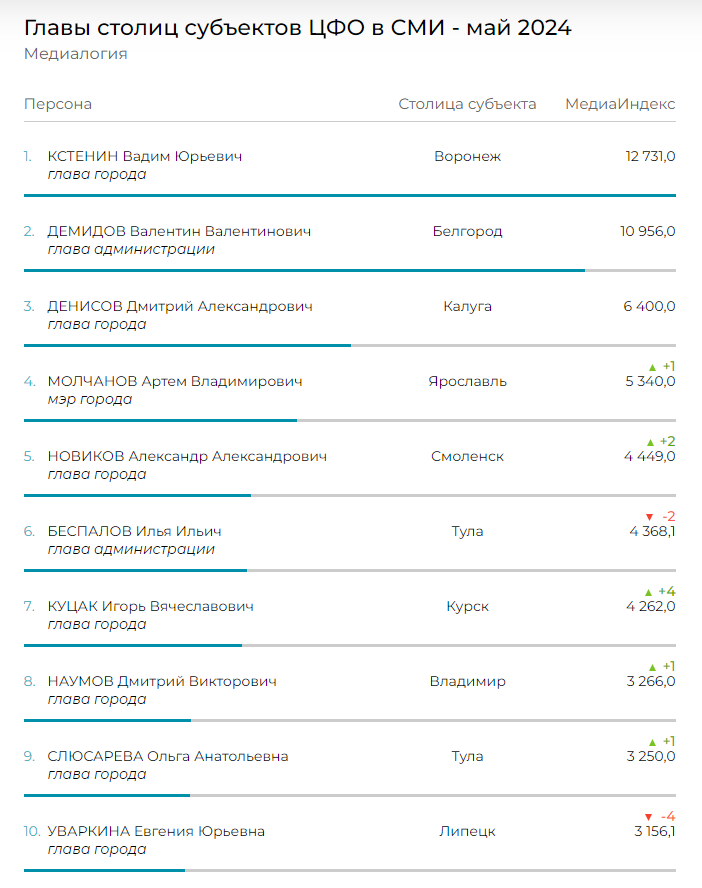Click green up arrow in Слюсарева row

[652, 742]
